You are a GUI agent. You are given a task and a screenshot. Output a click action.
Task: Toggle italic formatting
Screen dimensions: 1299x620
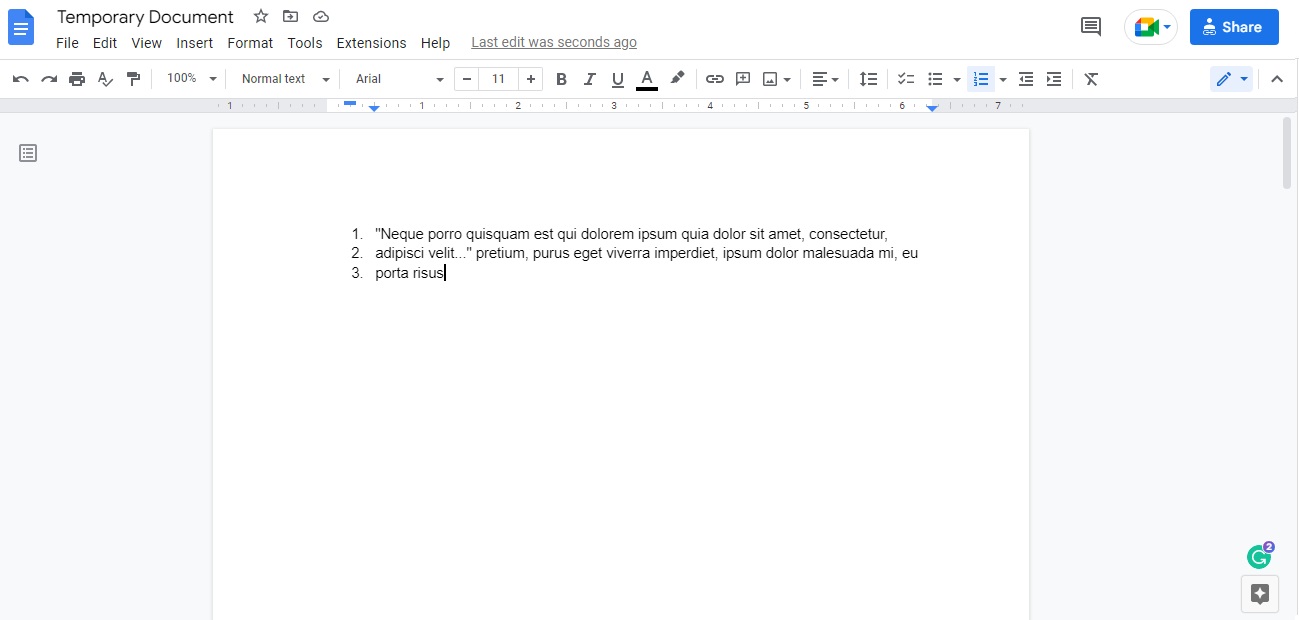point(590,79)
